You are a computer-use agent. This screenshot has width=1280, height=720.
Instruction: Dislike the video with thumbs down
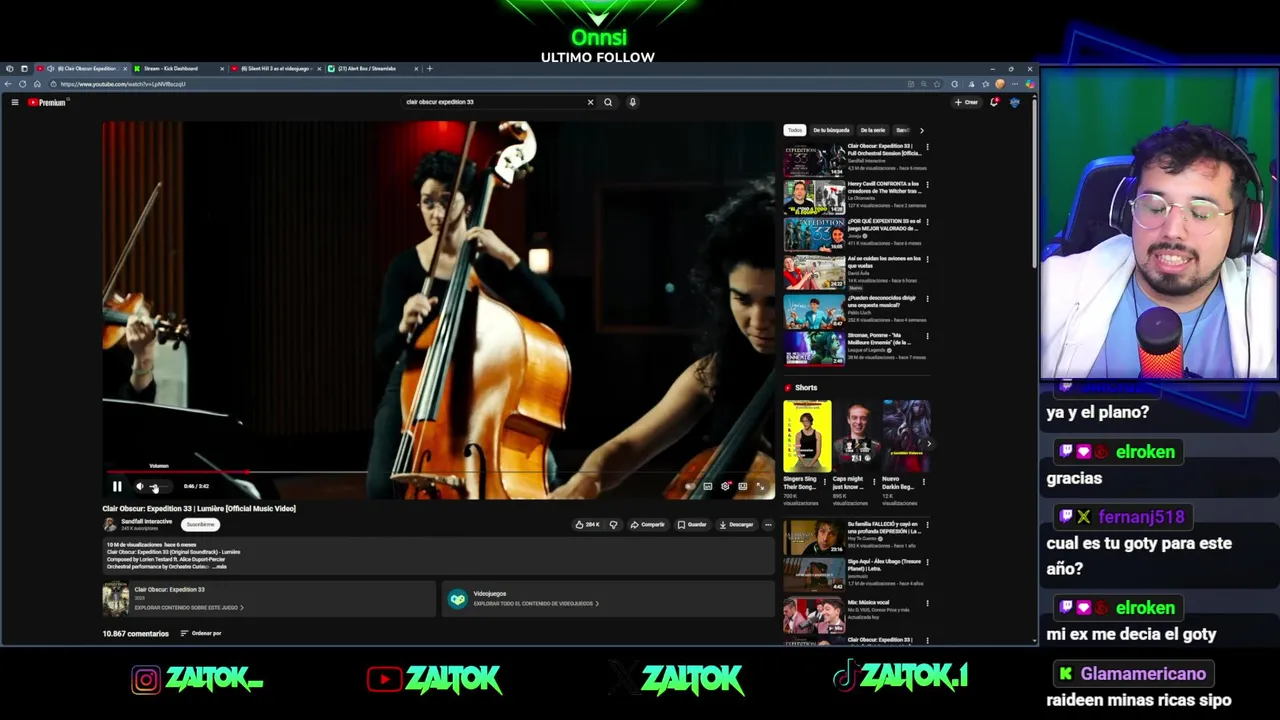[613, 524]
